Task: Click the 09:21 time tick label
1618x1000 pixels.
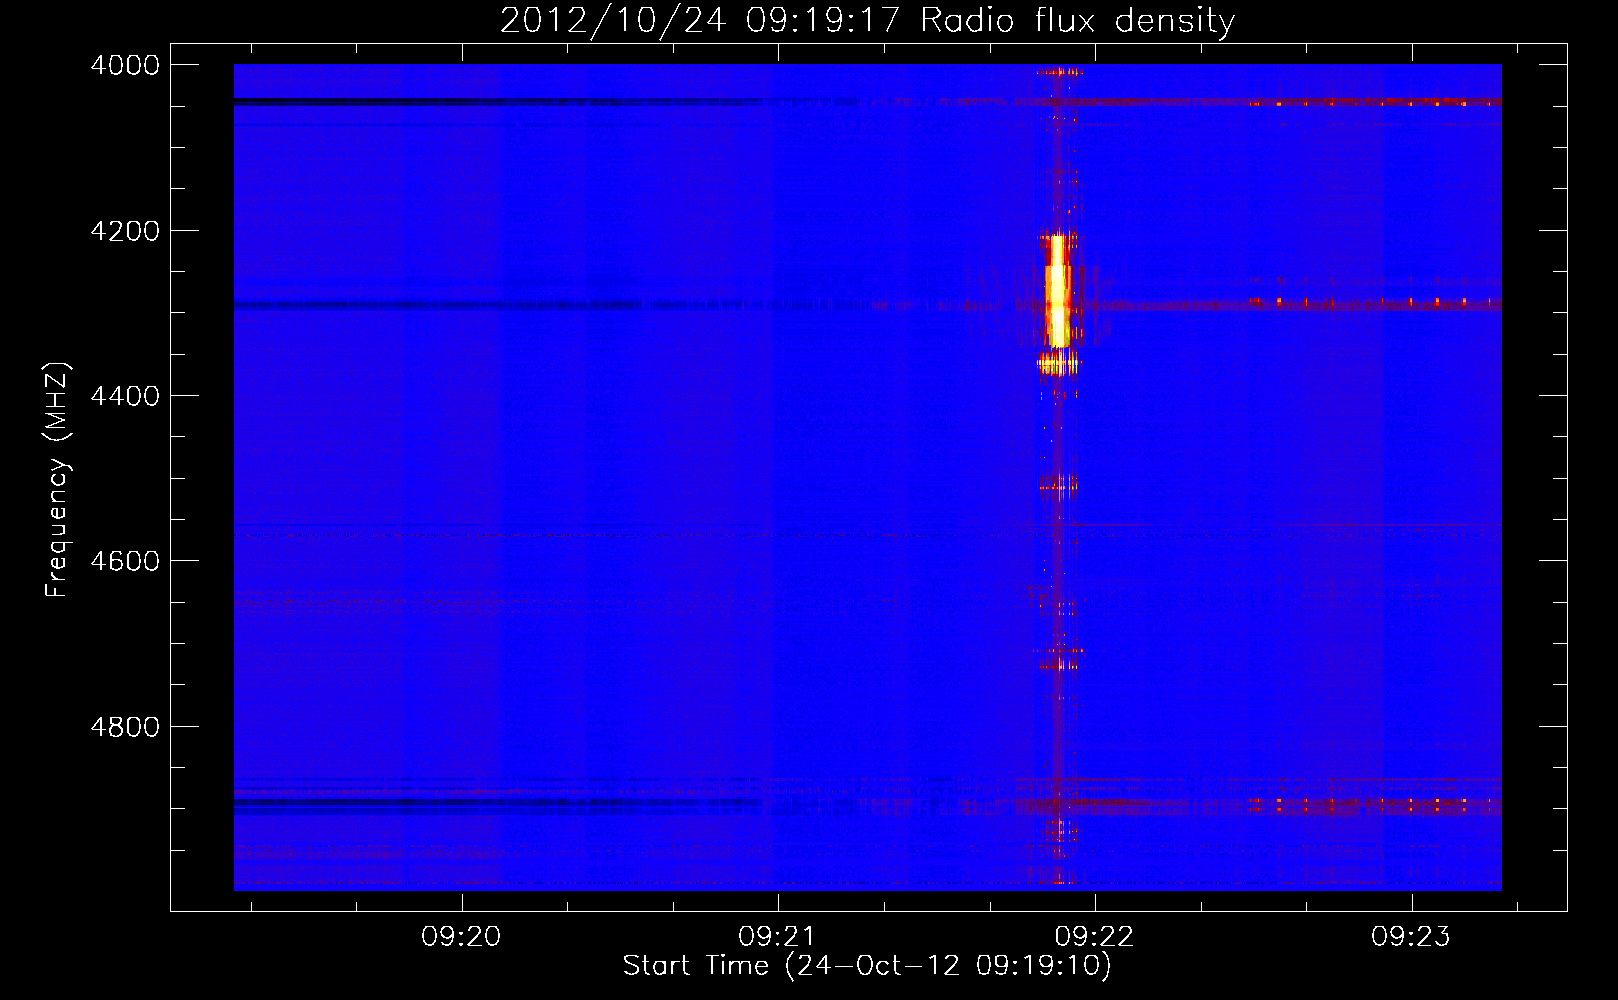Action: (778, 937)
